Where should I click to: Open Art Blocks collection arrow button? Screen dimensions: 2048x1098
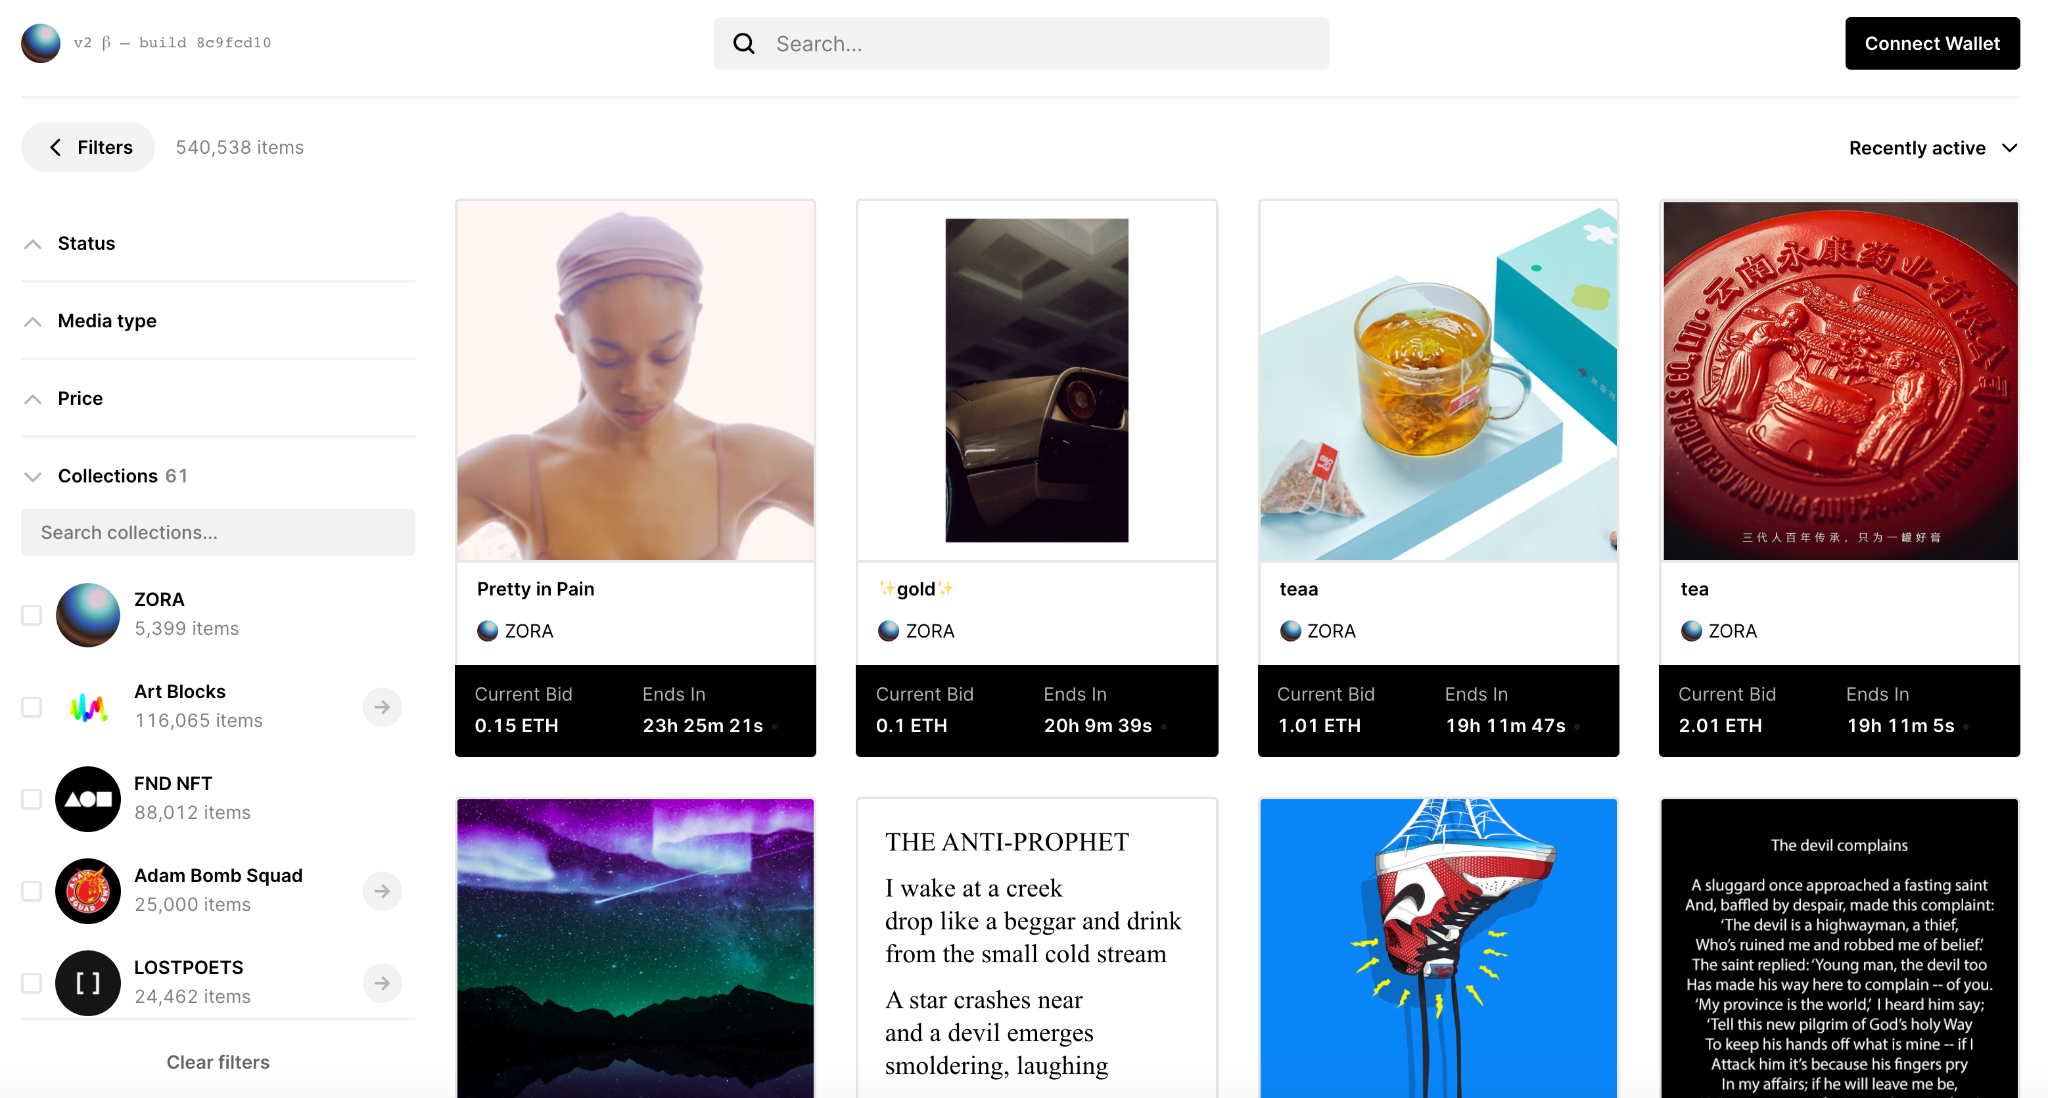click(382, 707)
